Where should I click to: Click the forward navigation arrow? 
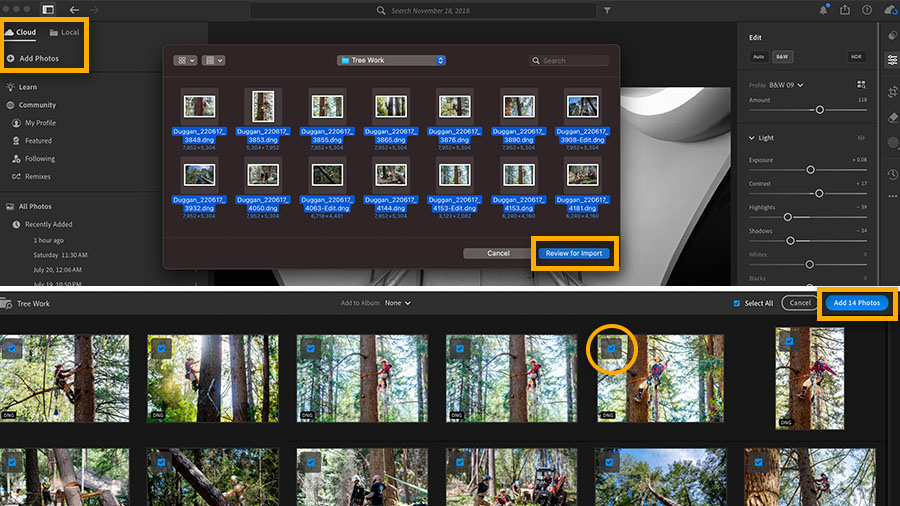coord(94,10)
